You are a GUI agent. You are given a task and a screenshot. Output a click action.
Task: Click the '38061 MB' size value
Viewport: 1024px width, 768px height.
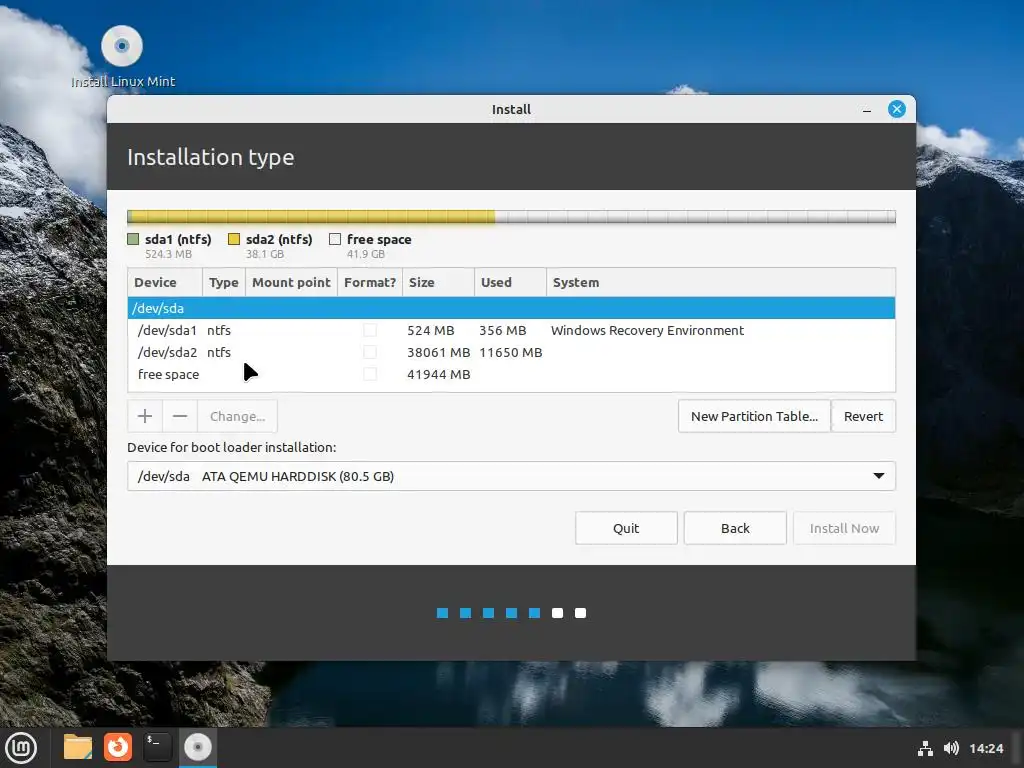point(438,353)
